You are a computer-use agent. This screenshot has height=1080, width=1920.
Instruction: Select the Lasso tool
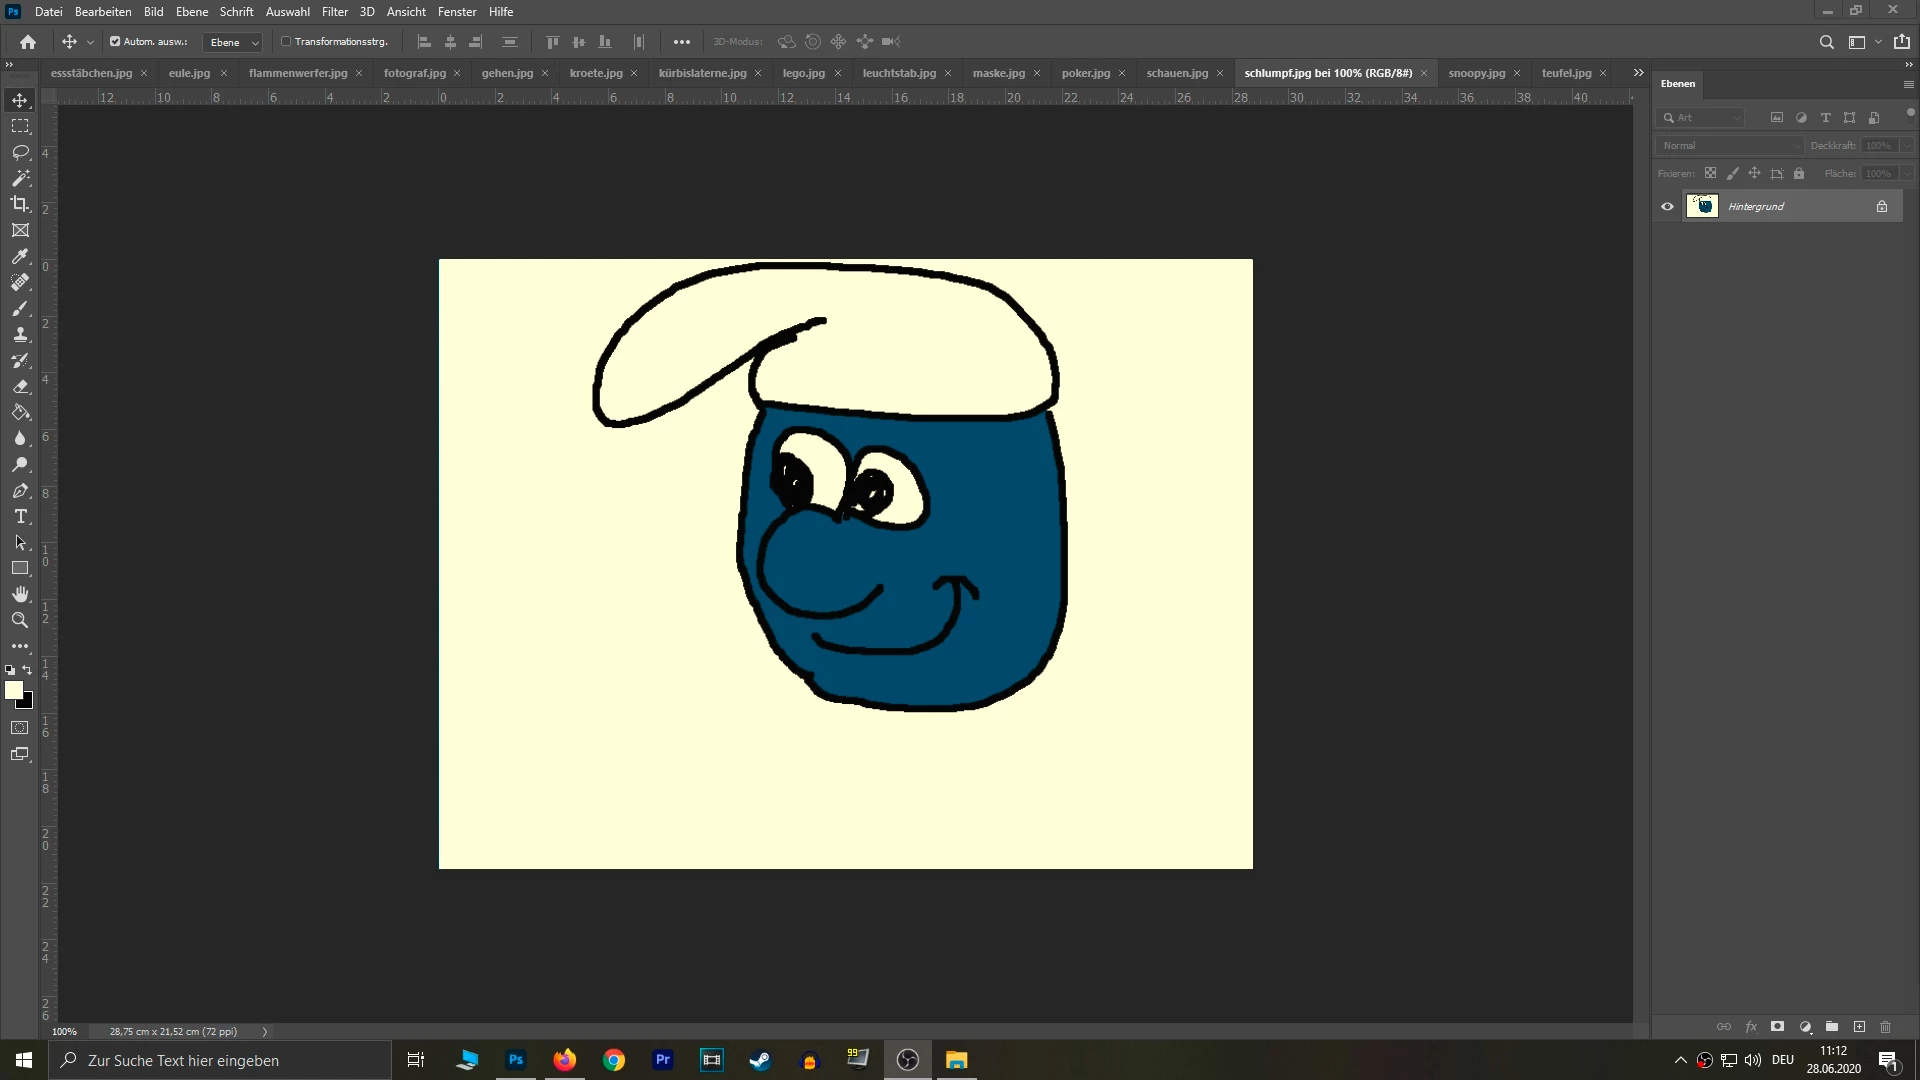pyautogui.click(x=20, y=152)
